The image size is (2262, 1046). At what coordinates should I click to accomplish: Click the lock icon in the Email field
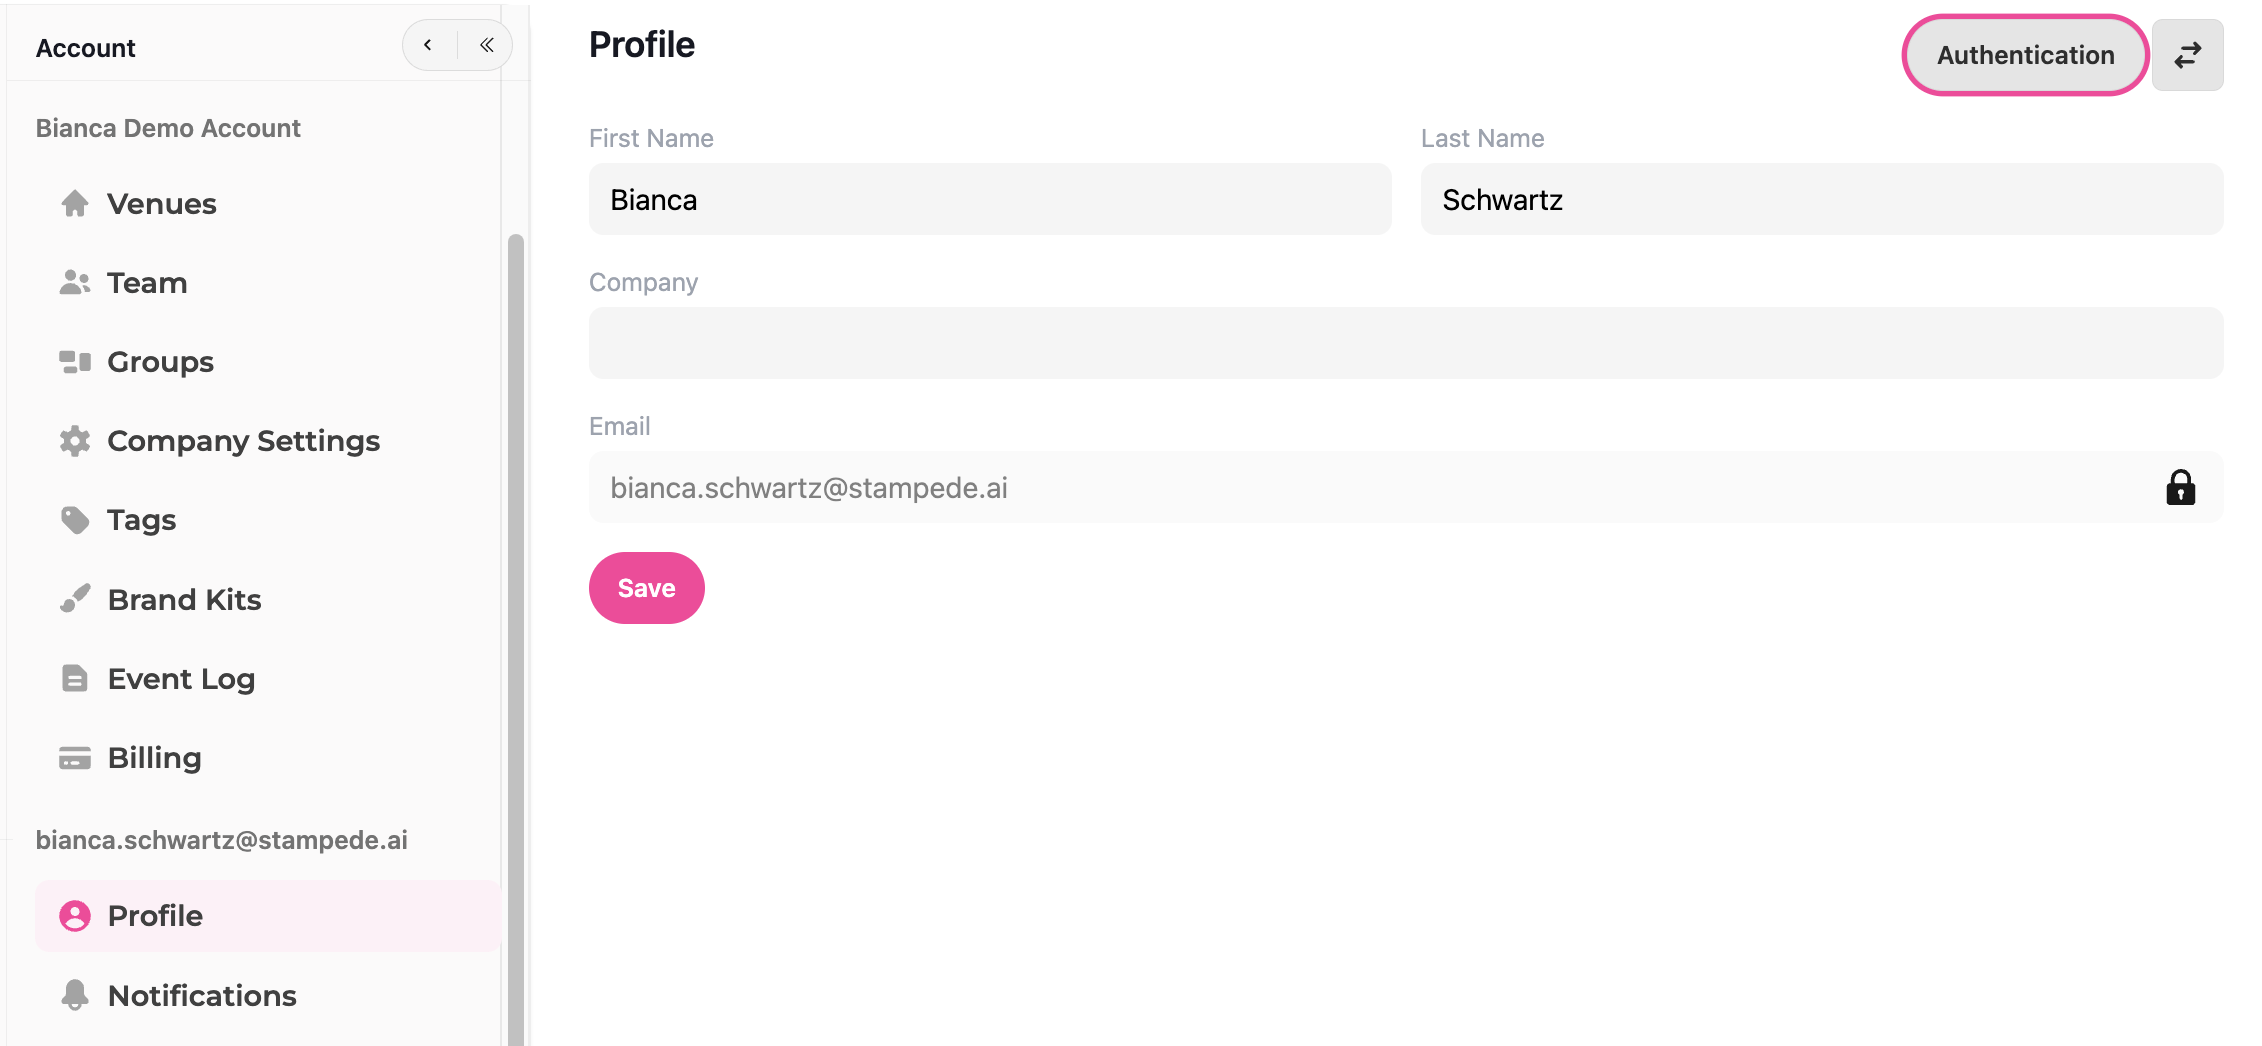pos(2181,488)
